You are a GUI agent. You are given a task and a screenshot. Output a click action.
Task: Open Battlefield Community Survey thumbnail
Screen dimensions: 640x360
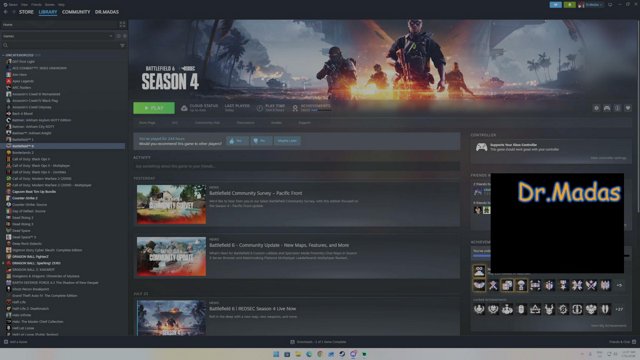click(x=171, y=204)
